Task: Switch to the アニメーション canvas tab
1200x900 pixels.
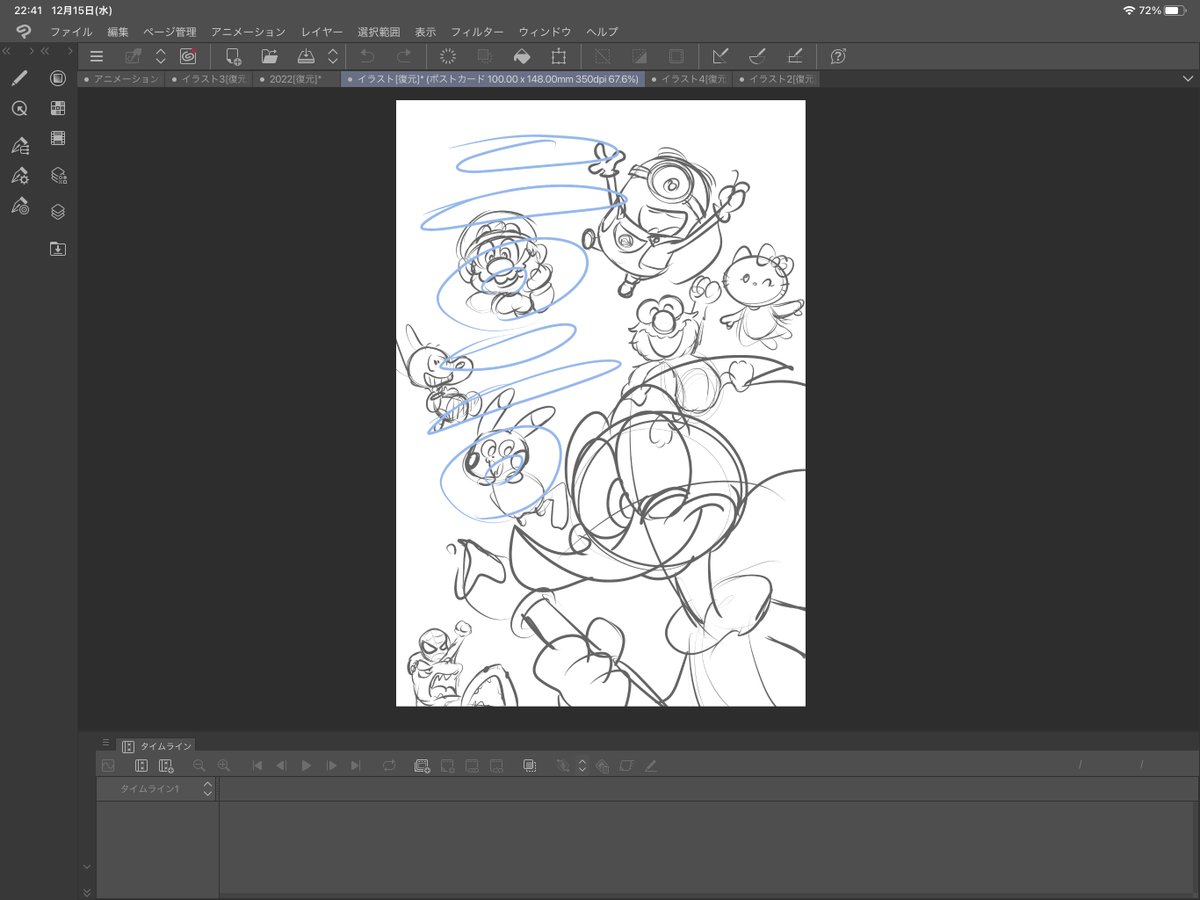Action: pyautogui.click(x=122, y=79)
